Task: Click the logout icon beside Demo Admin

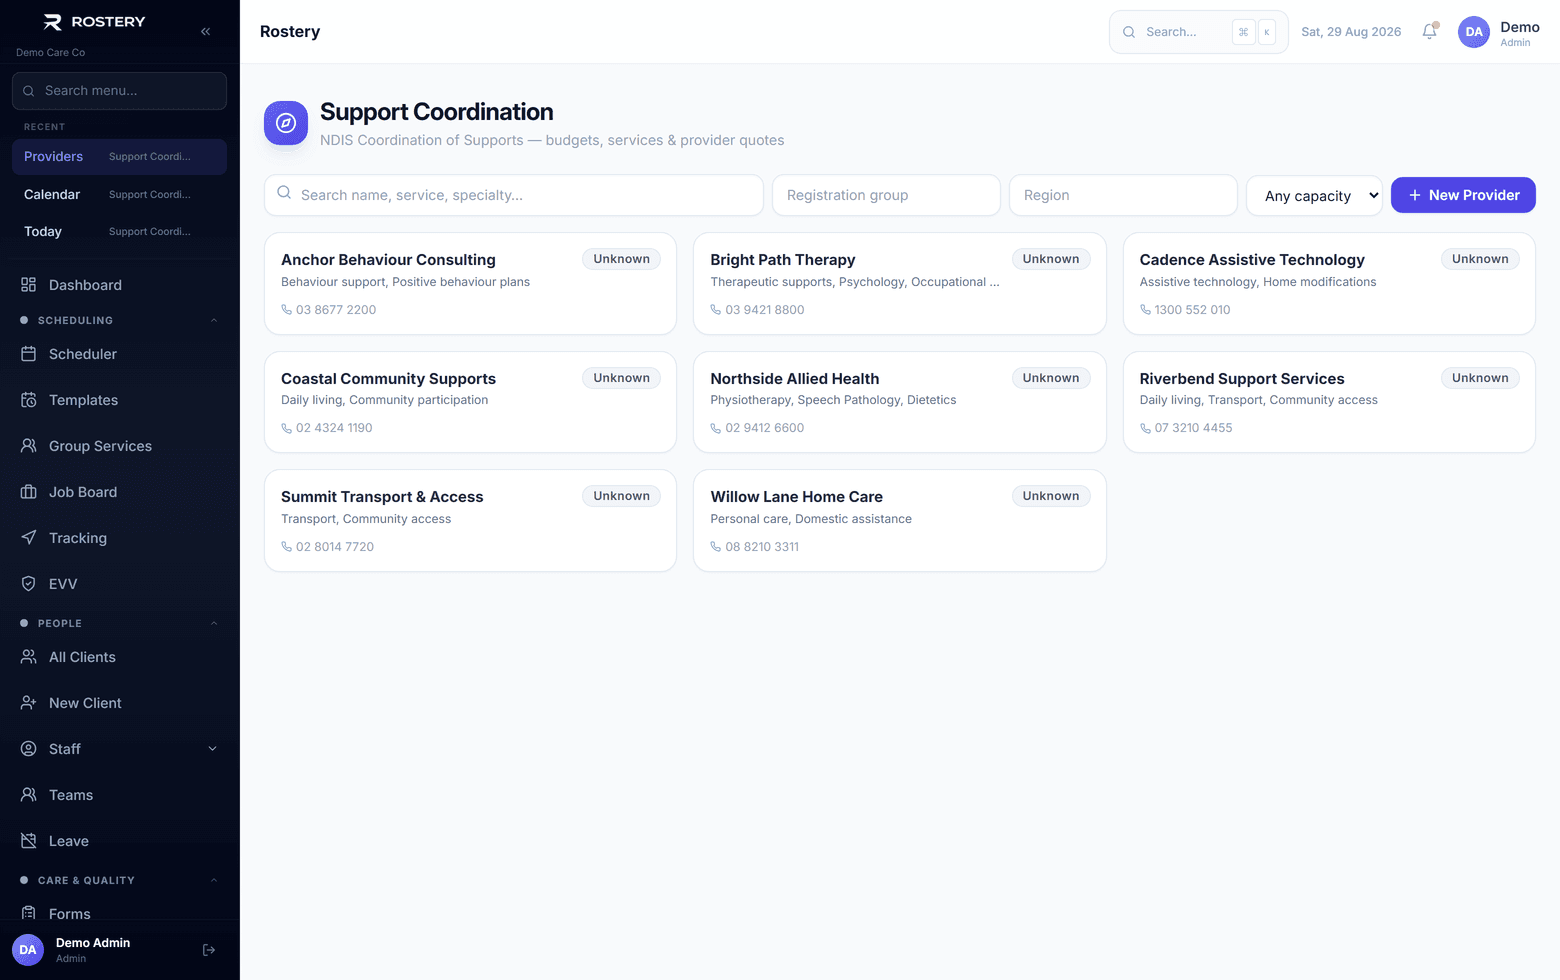Action: click(x=209, y=950)
